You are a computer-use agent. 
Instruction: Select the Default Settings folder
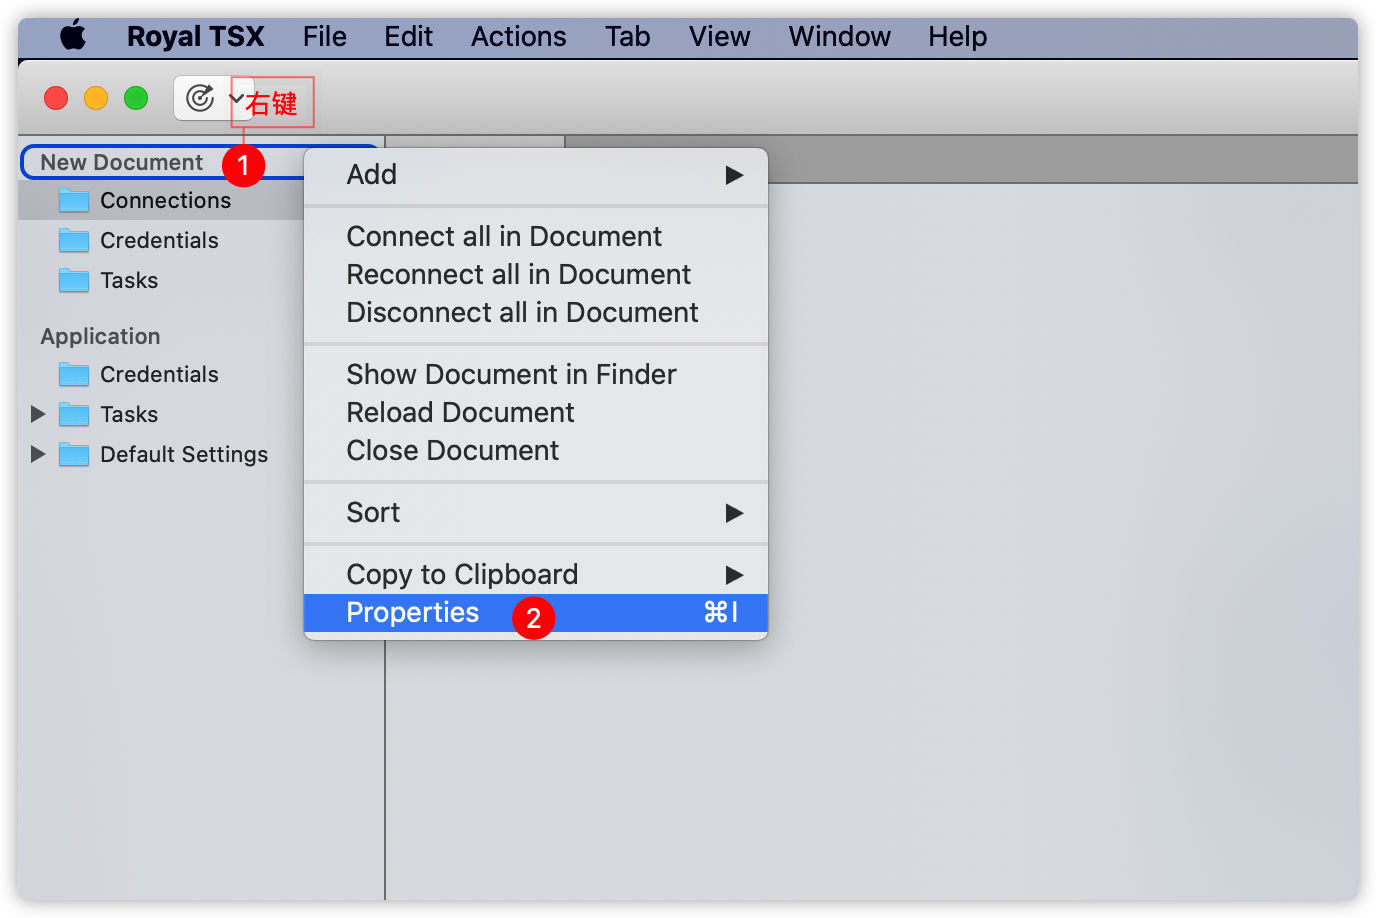click(x=184, y=454)
